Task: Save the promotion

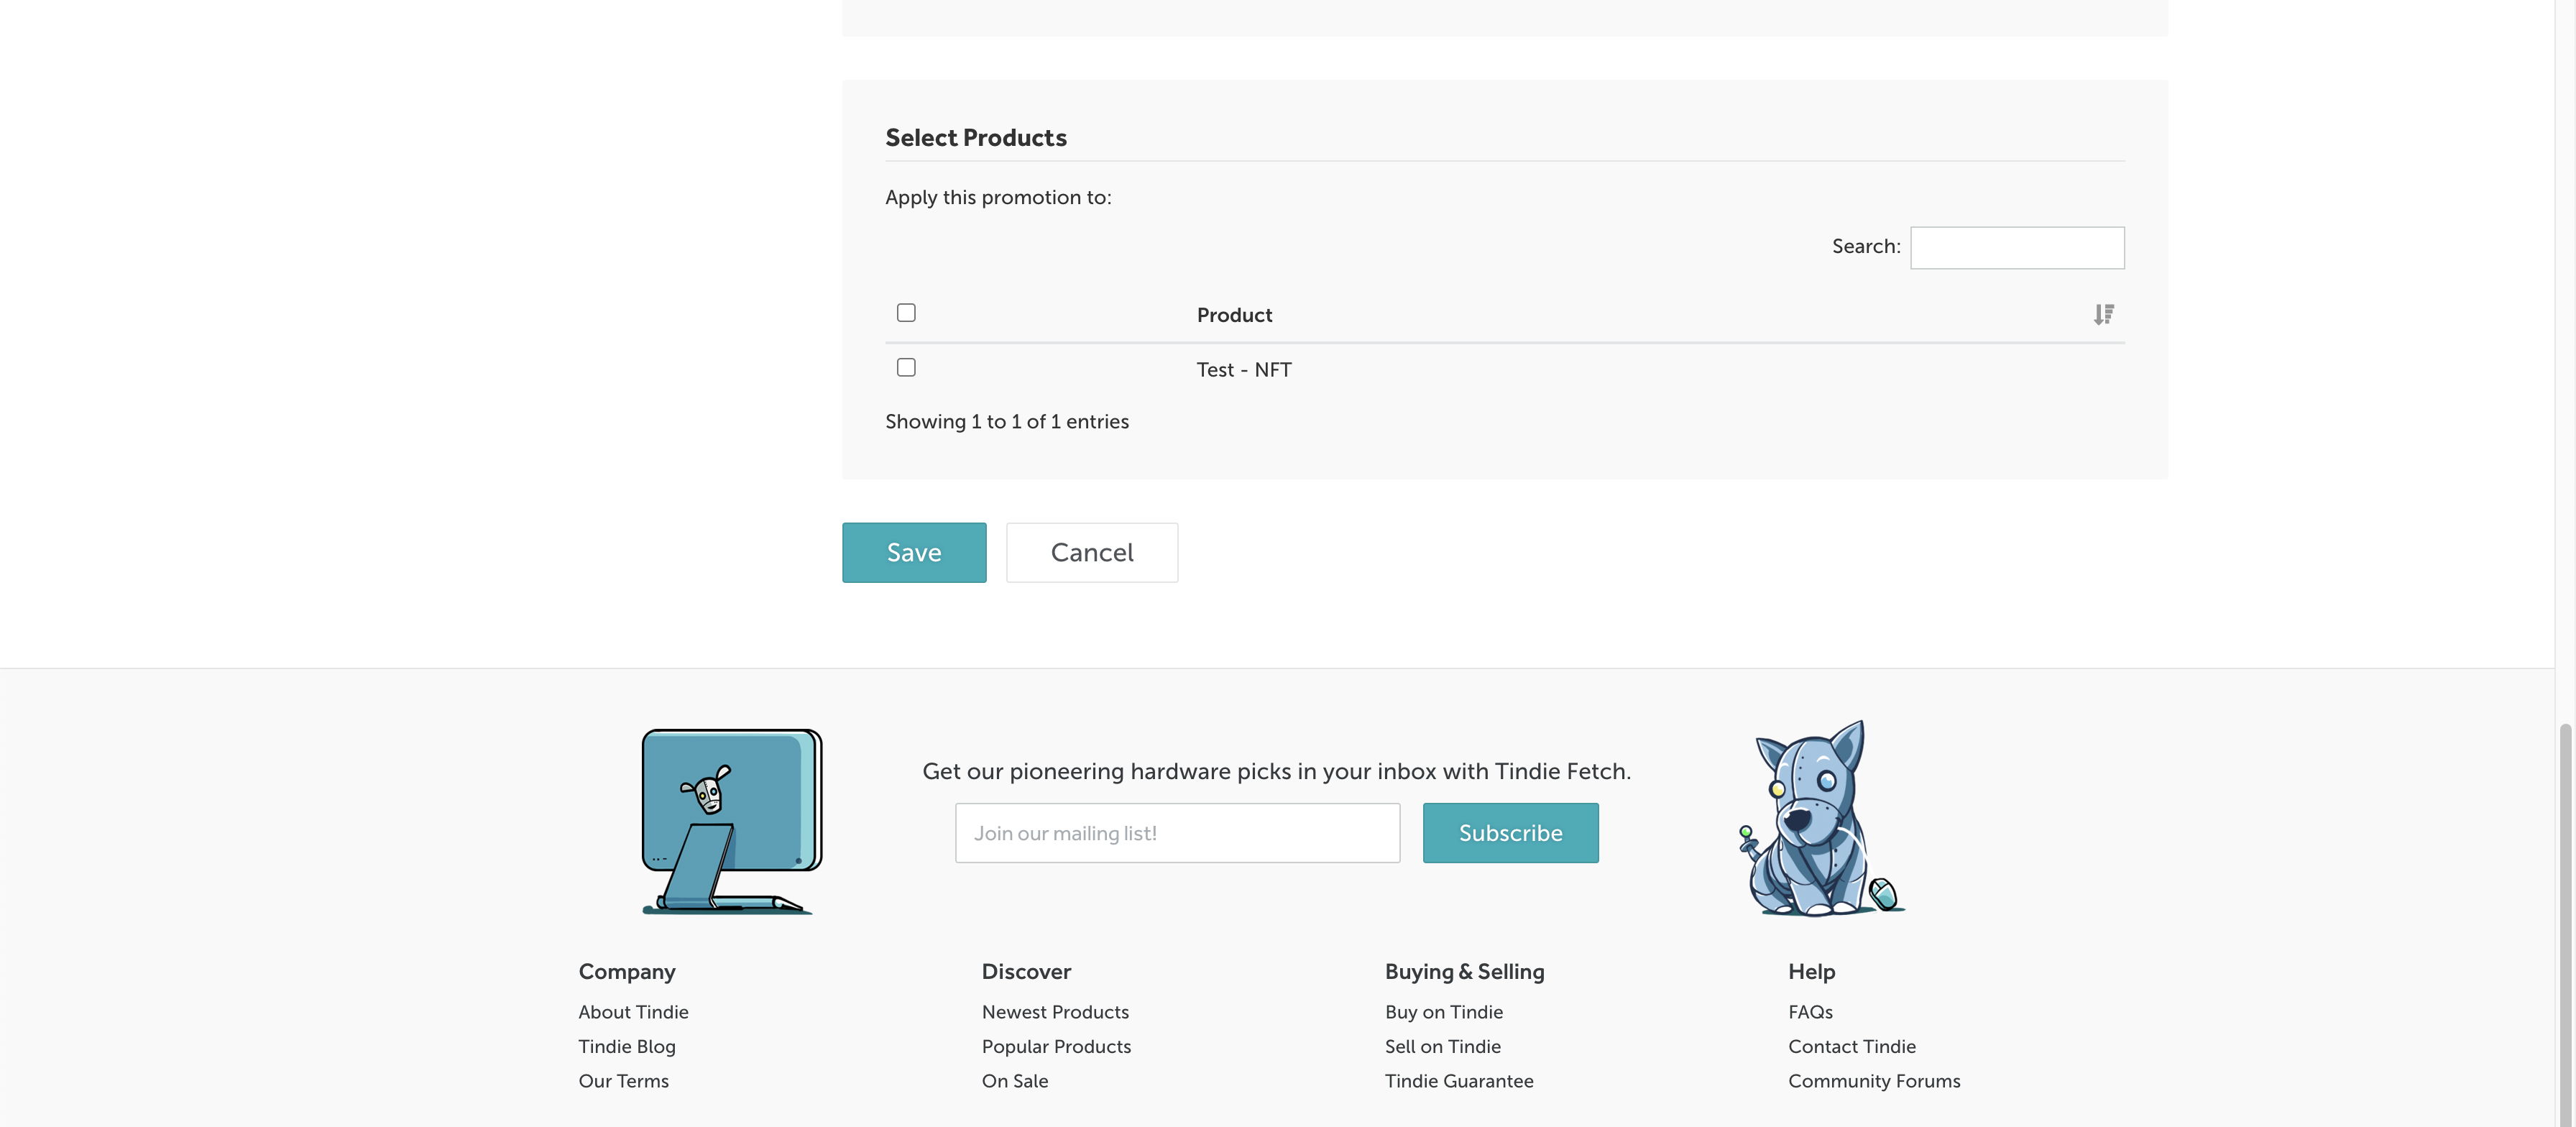Action: pos(913,553)
